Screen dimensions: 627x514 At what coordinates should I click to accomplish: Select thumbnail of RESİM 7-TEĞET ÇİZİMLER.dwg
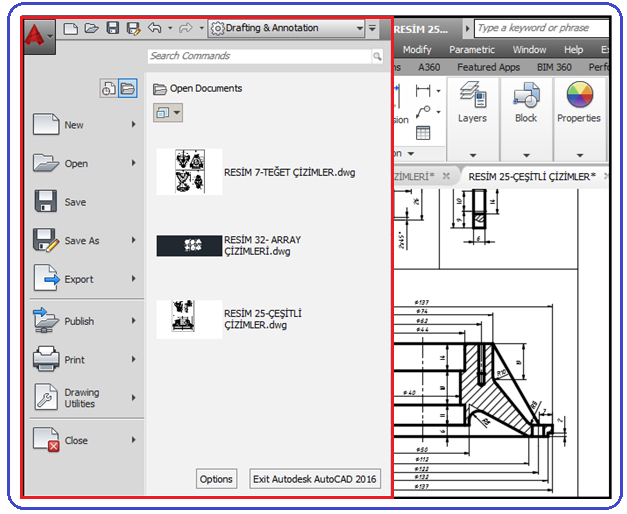[x=189, y=172]
